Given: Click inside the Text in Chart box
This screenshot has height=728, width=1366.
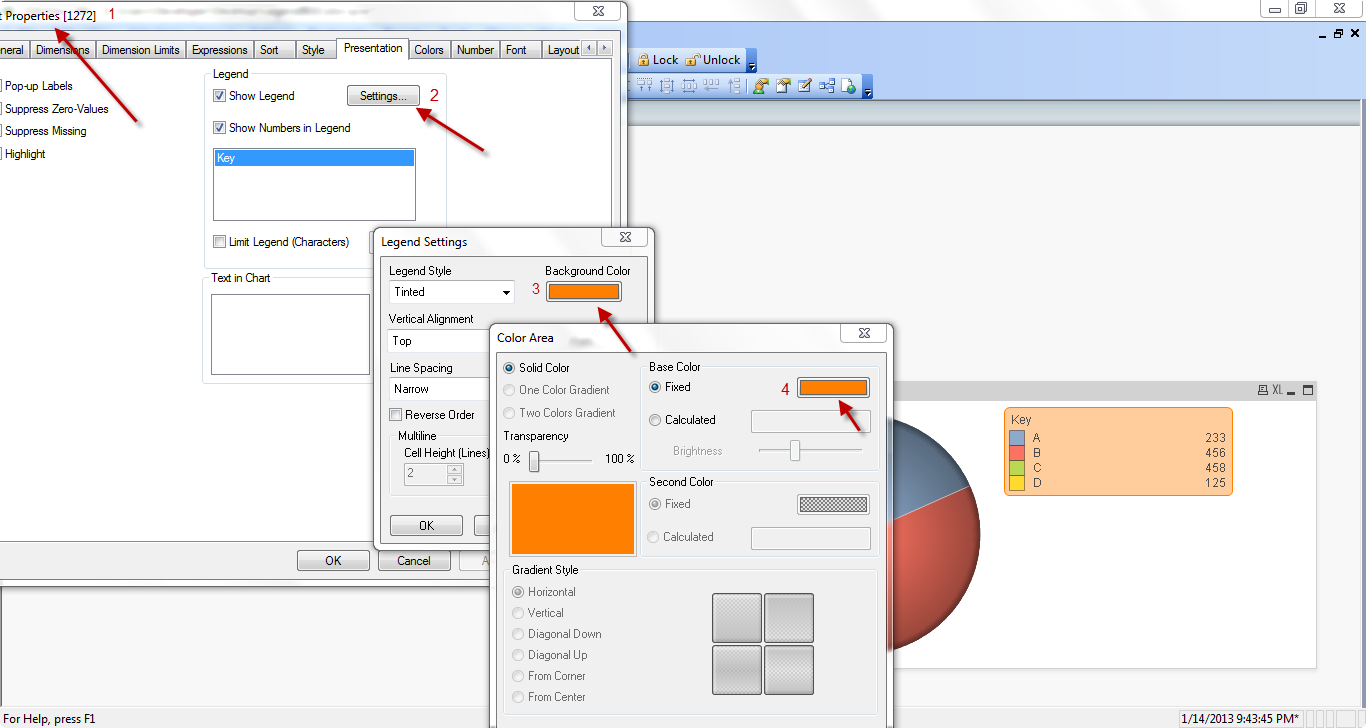Looking at the screenshot, I should [291, 334].
